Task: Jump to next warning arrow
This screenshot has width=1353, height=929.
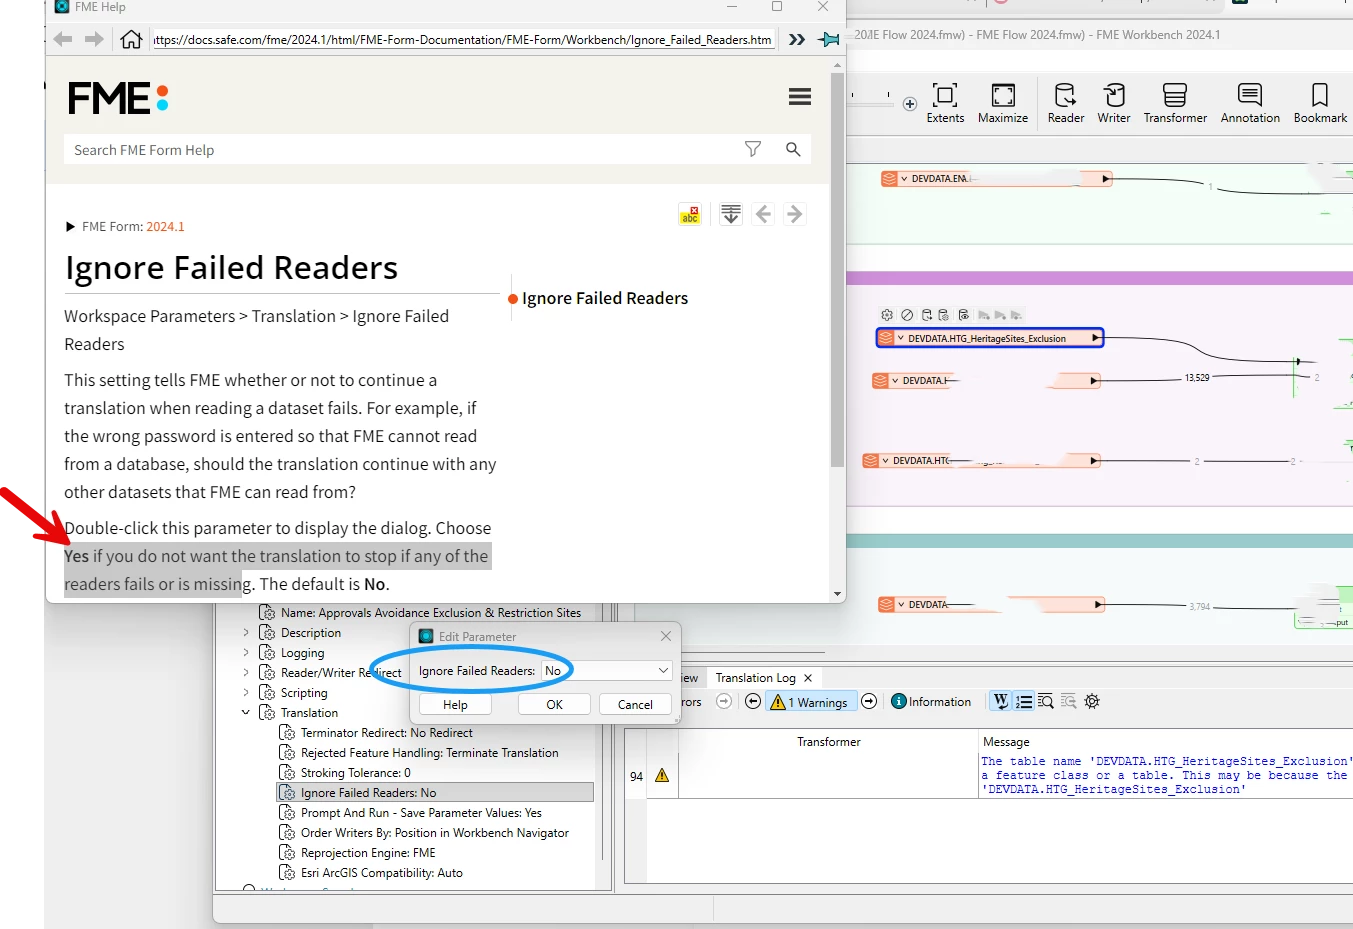Action: tap(869, 702)
